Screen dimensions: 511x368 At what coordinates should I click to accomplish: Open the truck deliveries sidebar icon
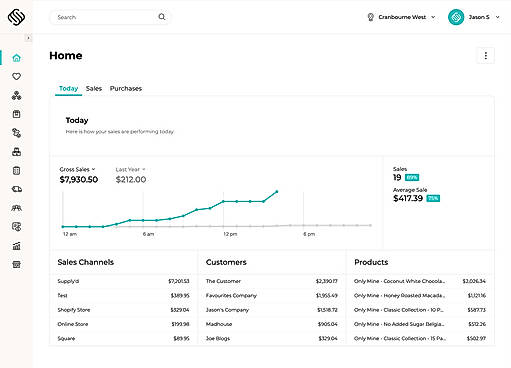[16, 189]
